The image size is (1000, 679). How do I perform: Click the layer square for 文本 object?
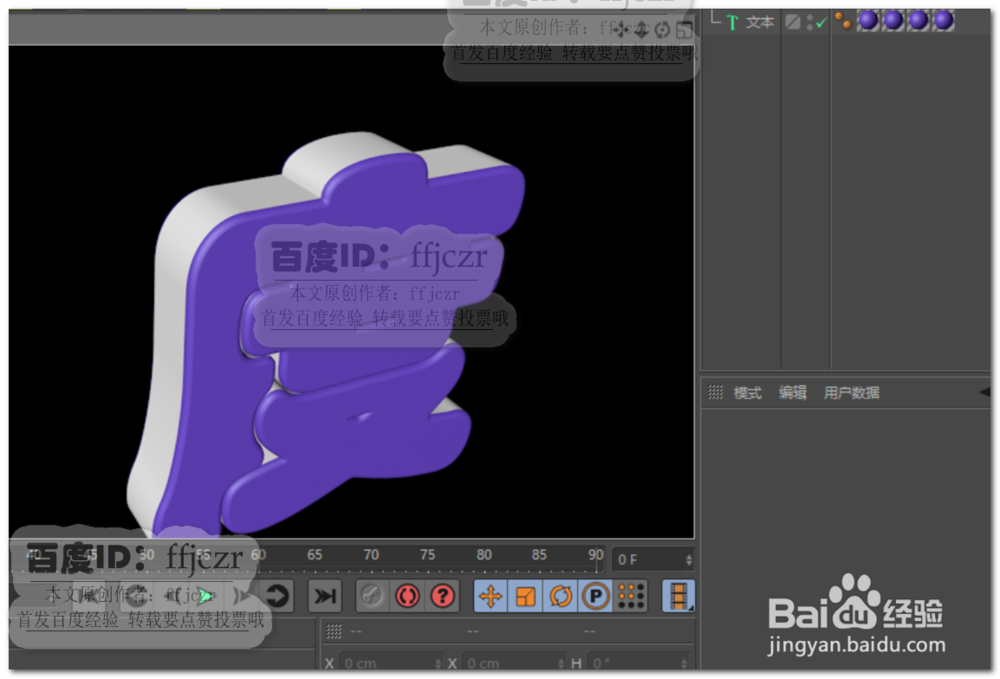tap(793, 22)
